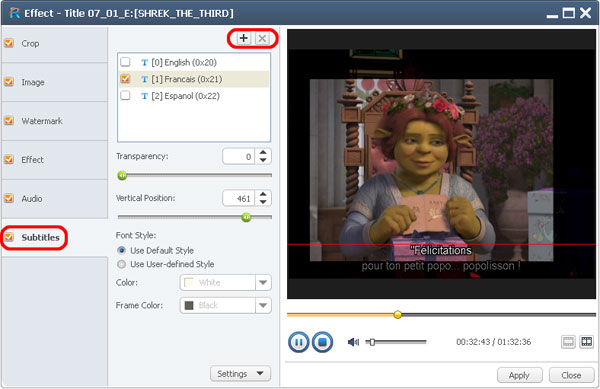
Task: Pause the video preview
Action: (299, 342)
